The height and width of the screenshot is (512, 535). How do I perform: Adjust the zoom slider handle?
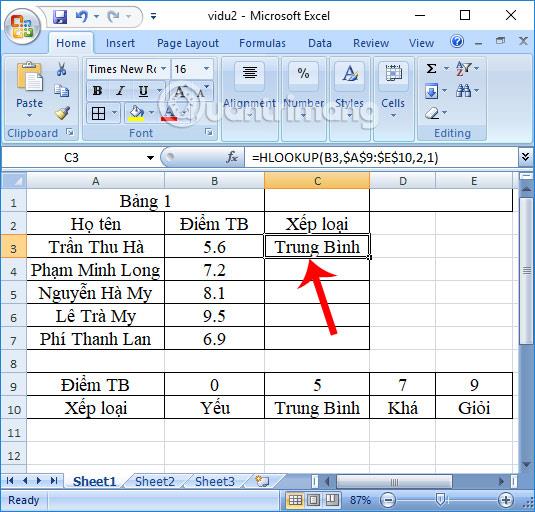tap(440, 500)
